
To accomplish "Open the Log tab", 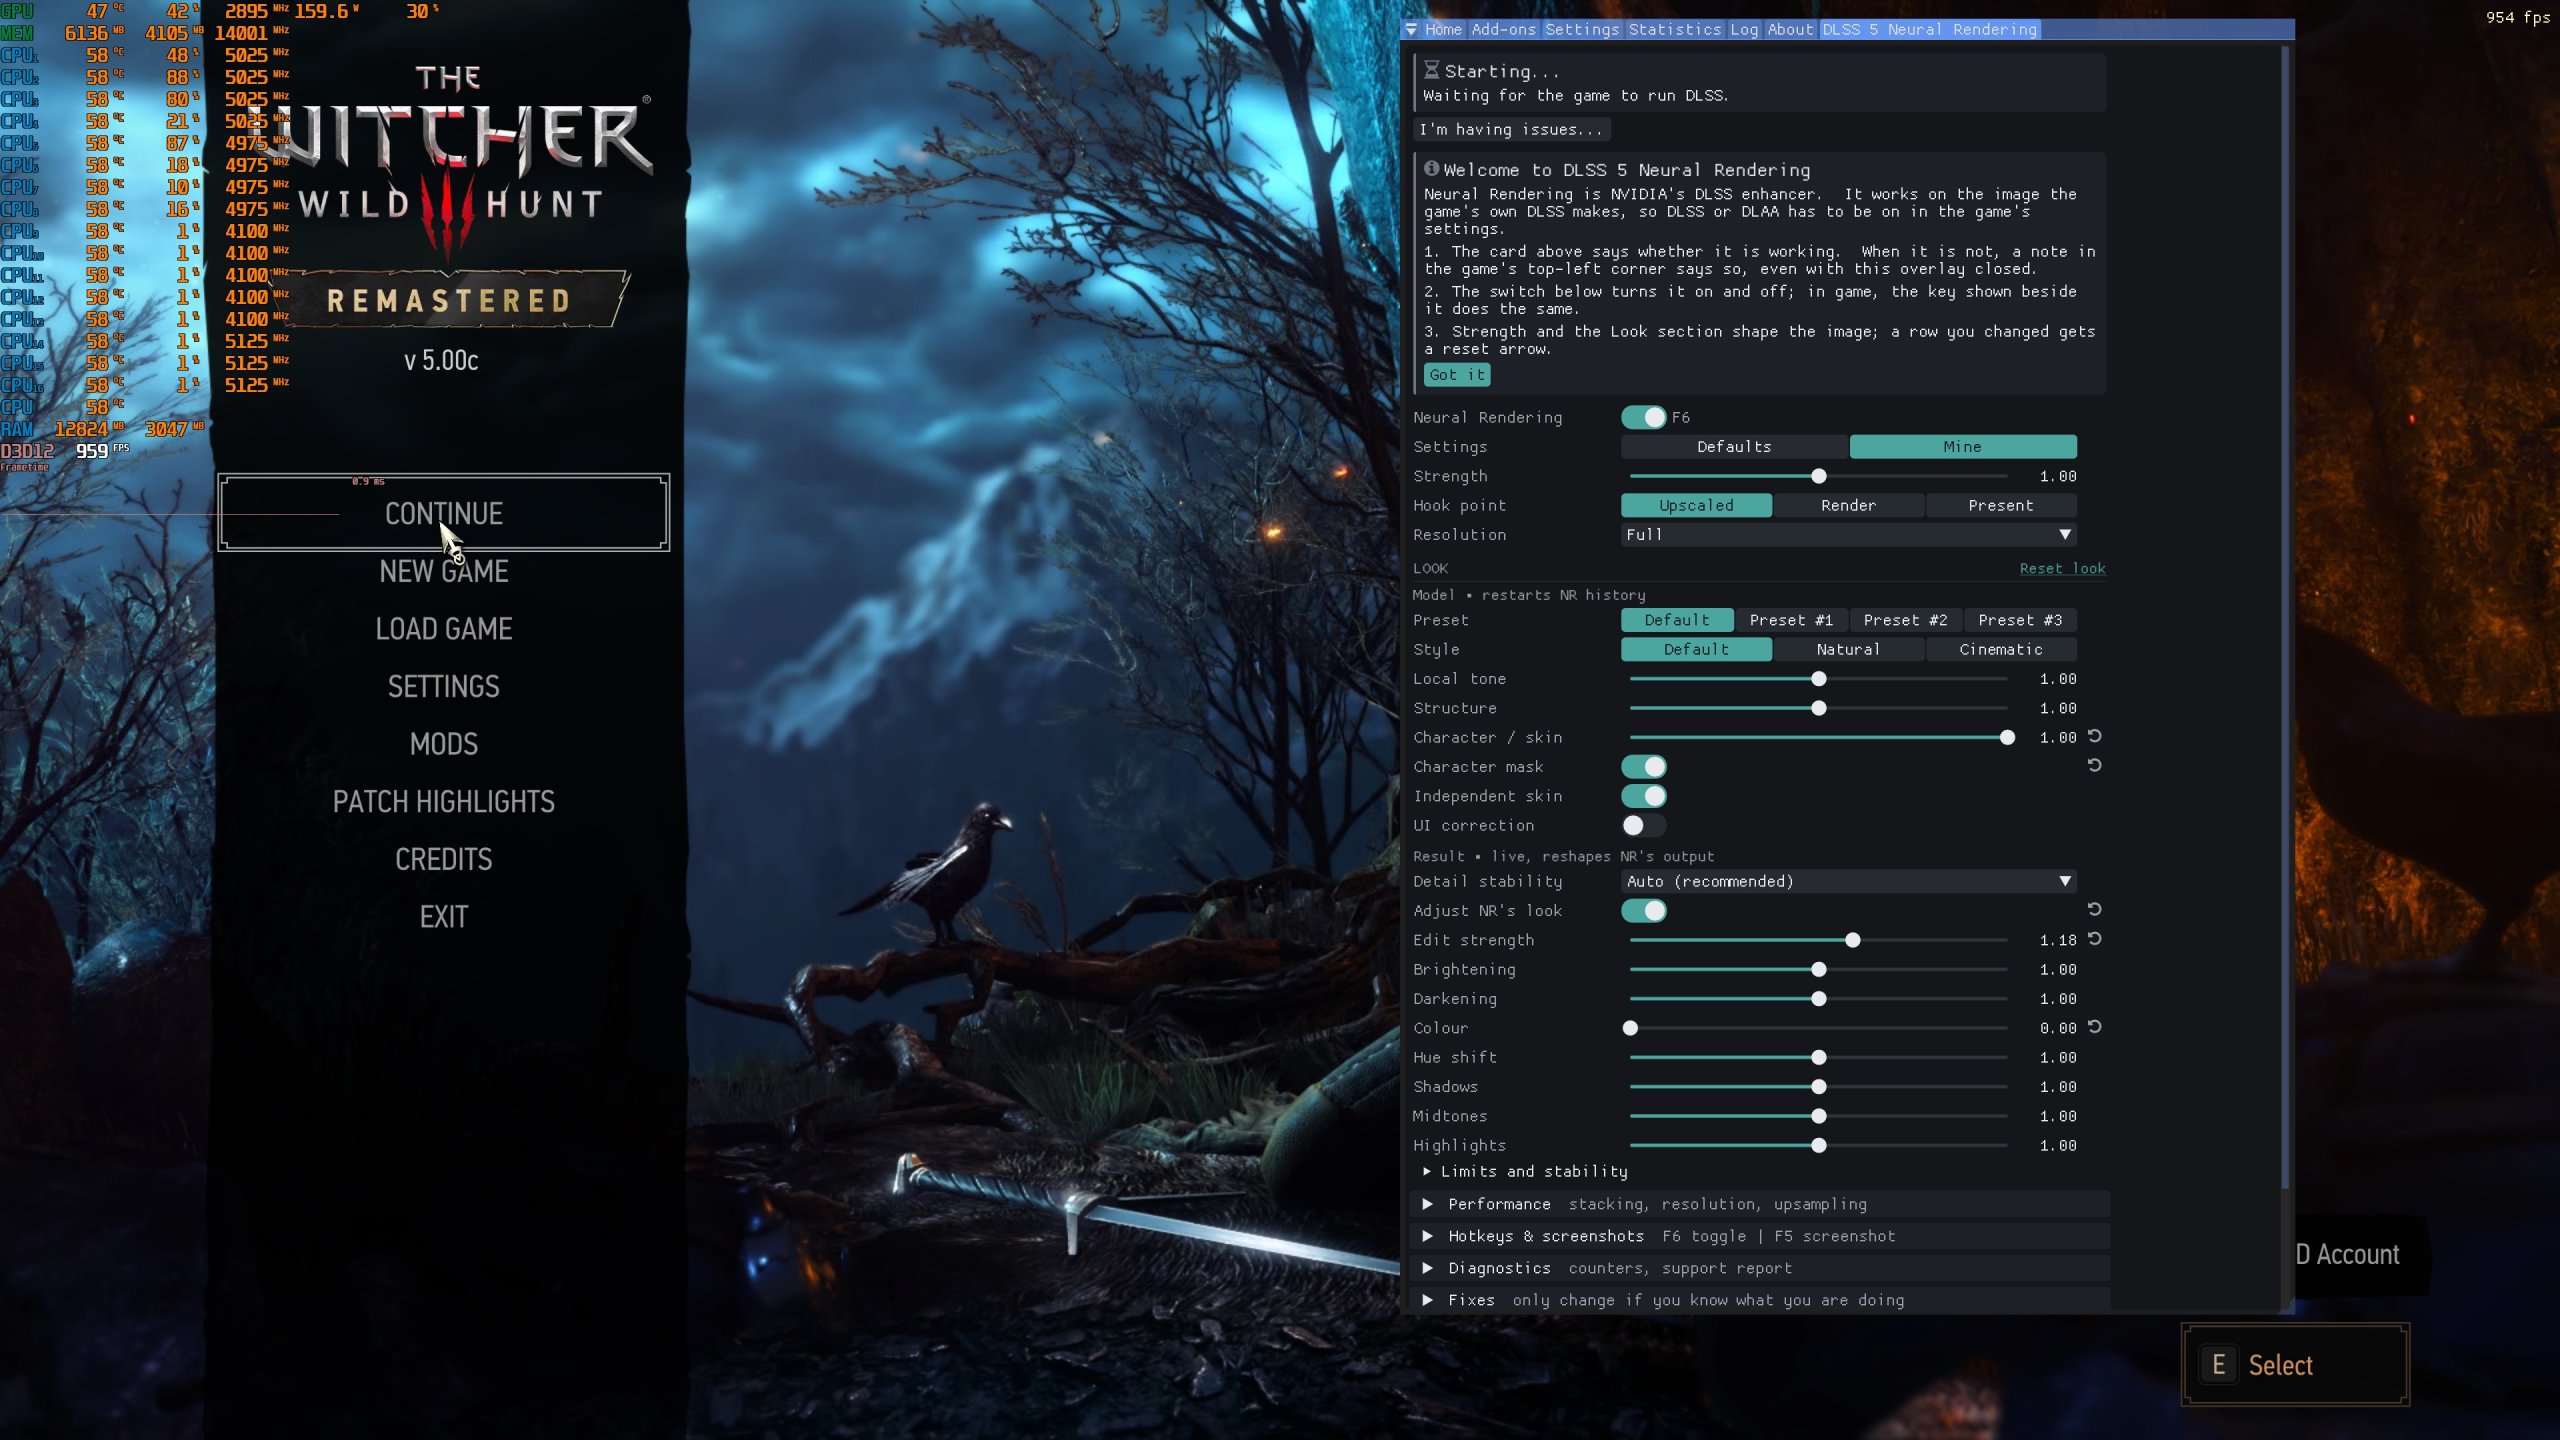I will [x=1744, y=30].
